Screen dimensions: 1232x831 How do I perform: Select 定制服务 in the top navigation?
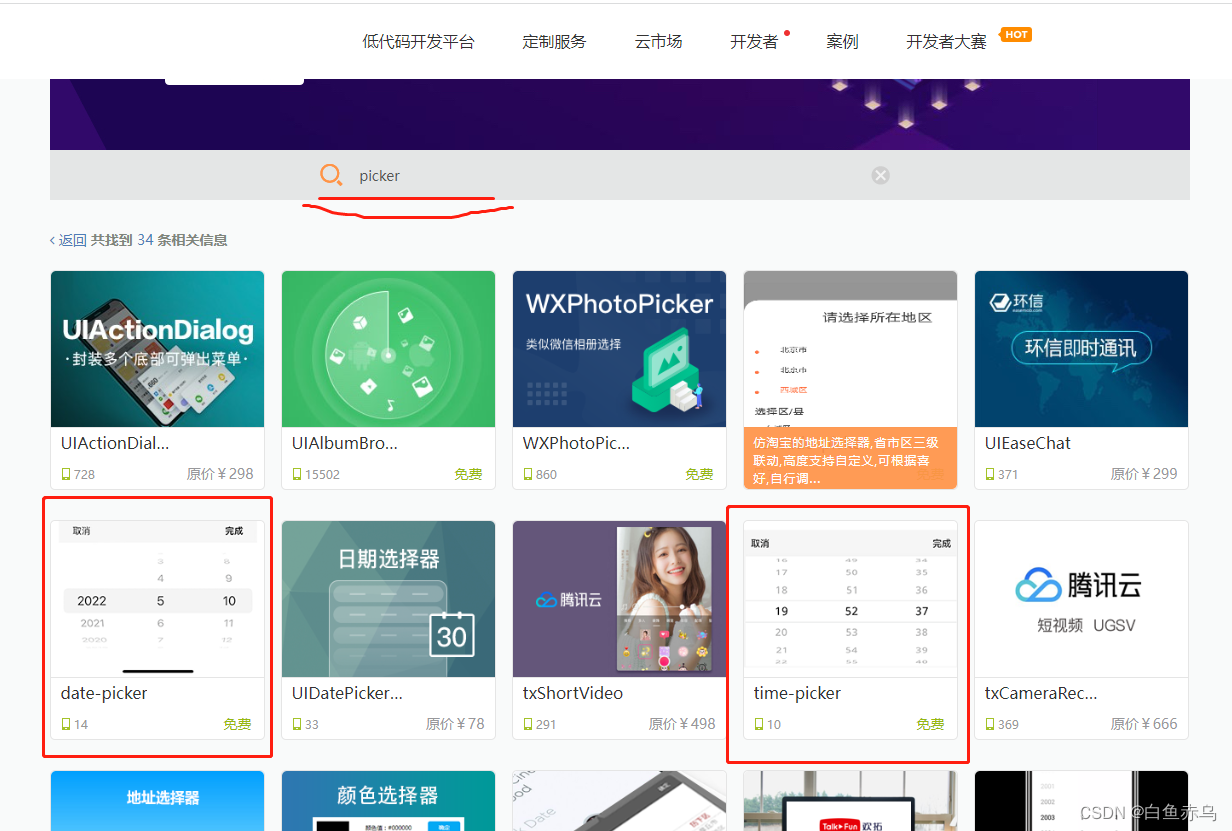(554, 41)
